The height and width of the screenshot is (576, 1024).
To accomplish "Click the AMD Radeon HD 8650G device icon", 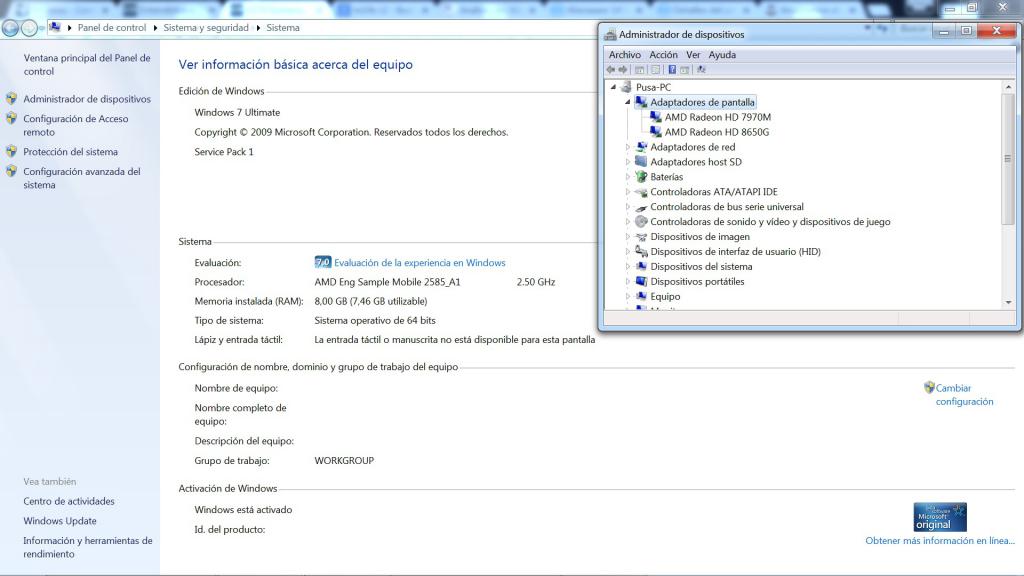I will click(655, 132).
